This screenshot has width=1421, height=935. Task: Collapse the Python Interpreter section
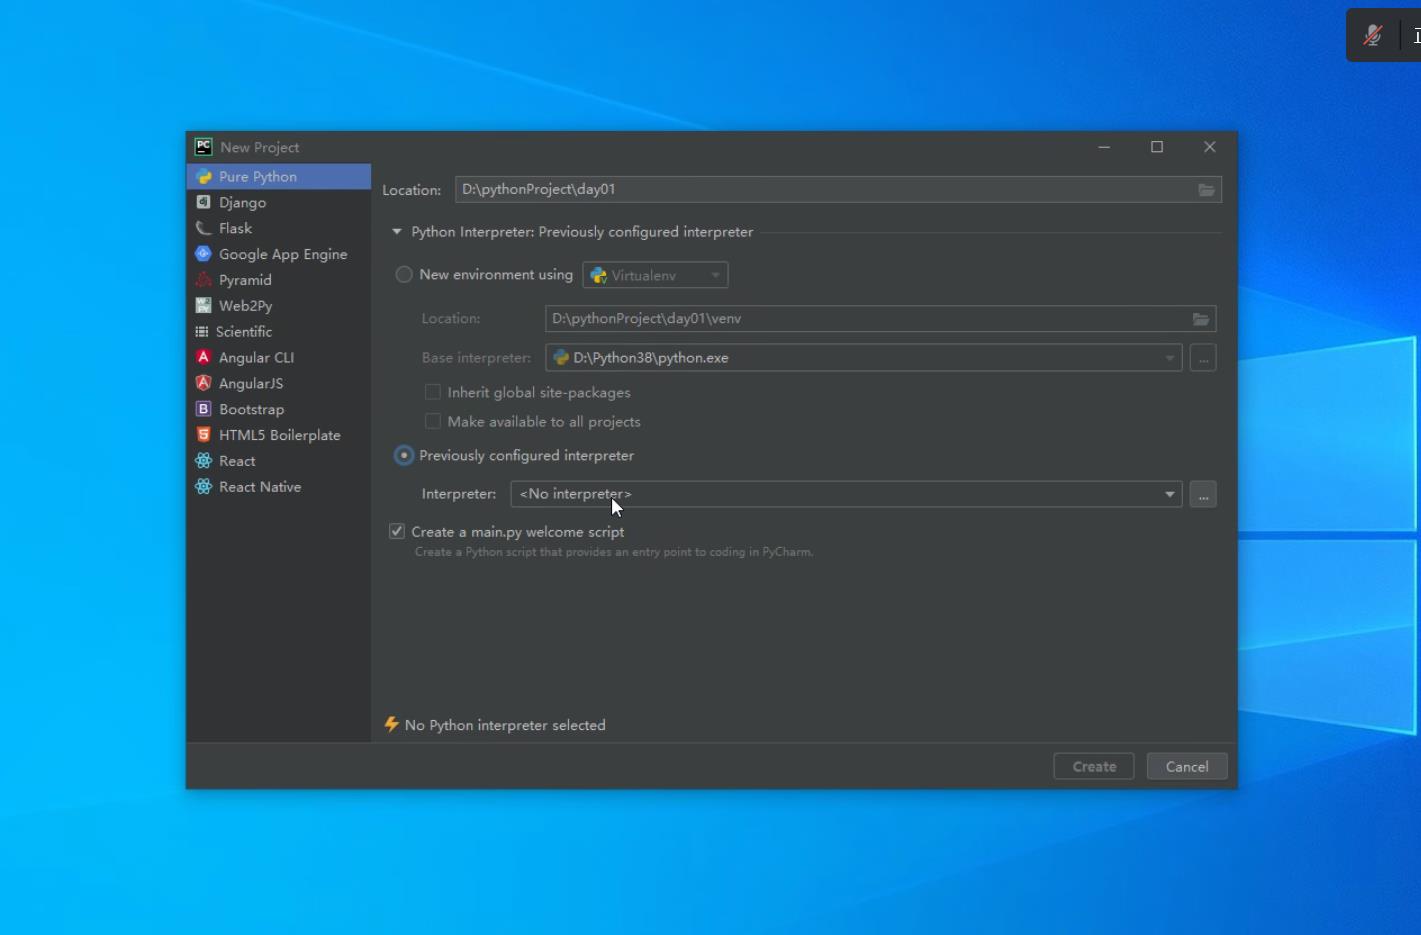397,232
